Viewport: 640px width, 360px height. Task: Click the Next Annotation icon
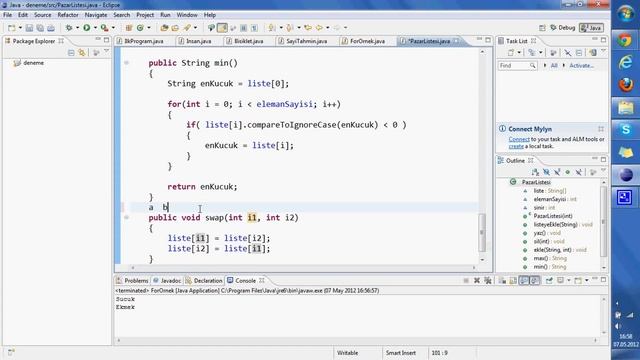click(x=271, y=28)
